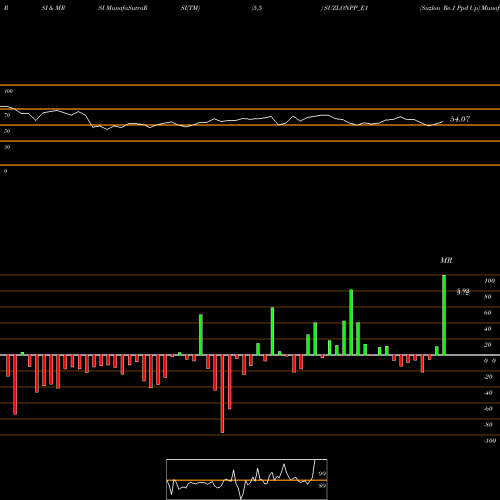Select the SUZLONPP_E1 symbol text

[x=346, y=8]
